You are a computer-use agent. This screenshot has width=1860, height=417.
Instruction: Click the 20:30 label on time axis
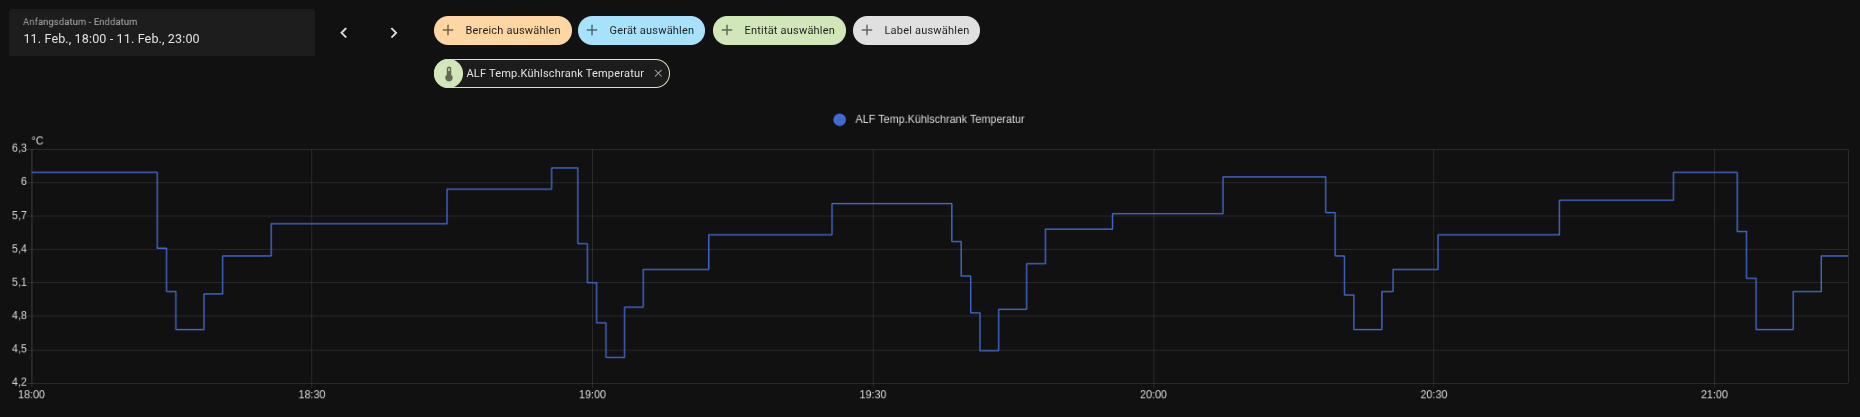pyautogui.click(x=1433, y=395)
